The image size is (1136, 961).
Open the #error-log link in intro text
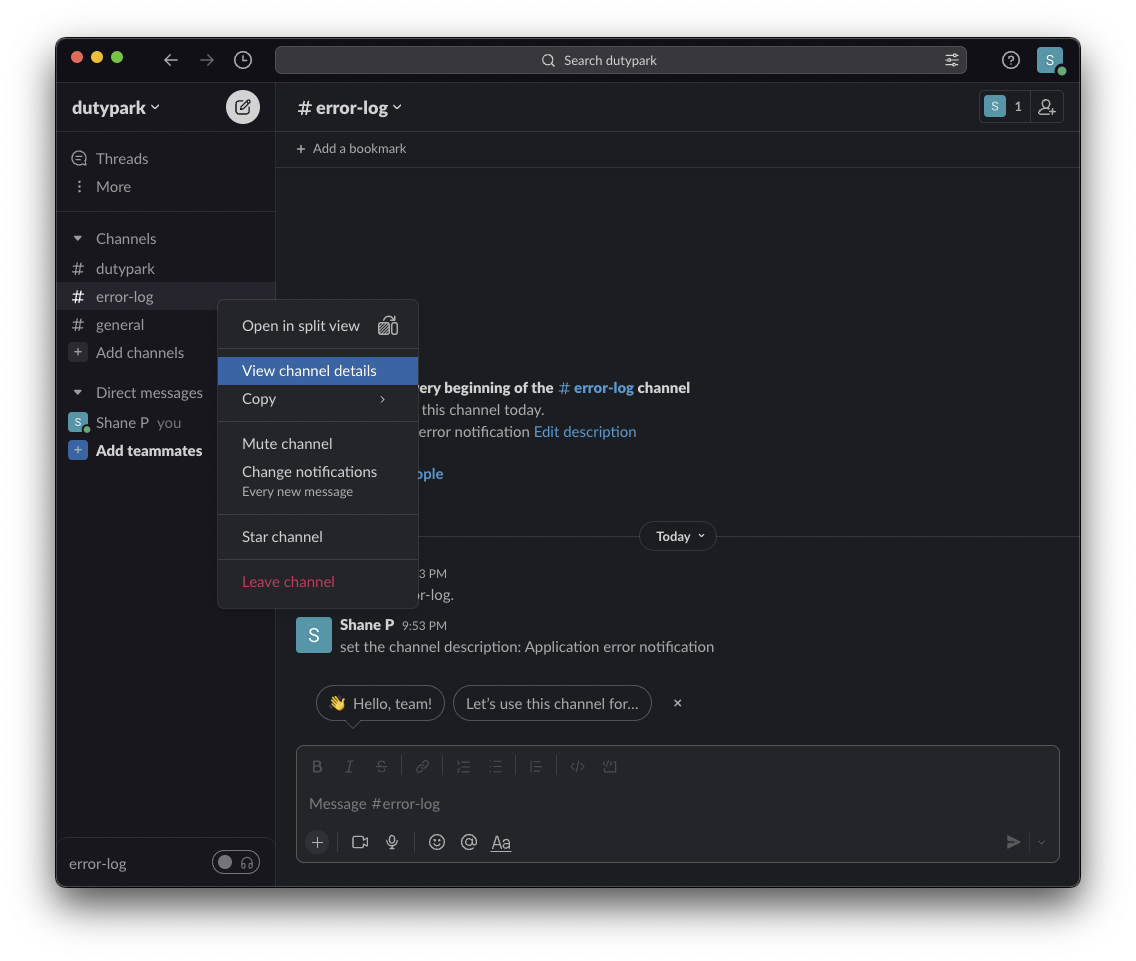(x=596, y=388)
